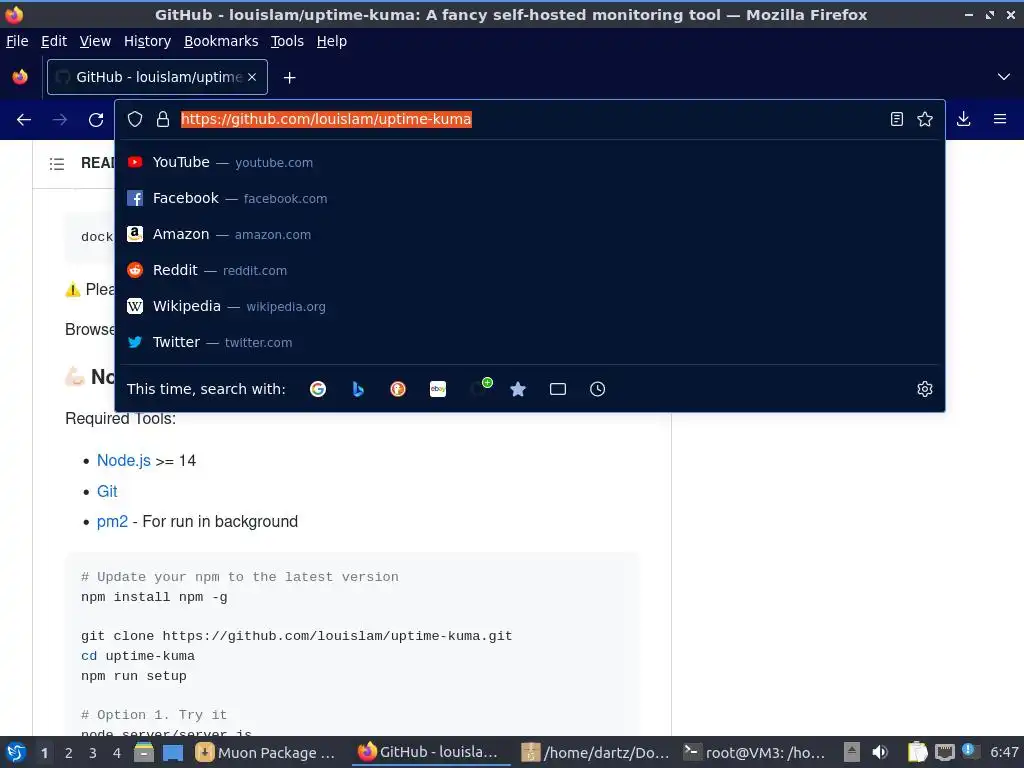This screenshot has height=768, width=1024.
Task: Click the back navigation arrow
Action: pos(24,120)
